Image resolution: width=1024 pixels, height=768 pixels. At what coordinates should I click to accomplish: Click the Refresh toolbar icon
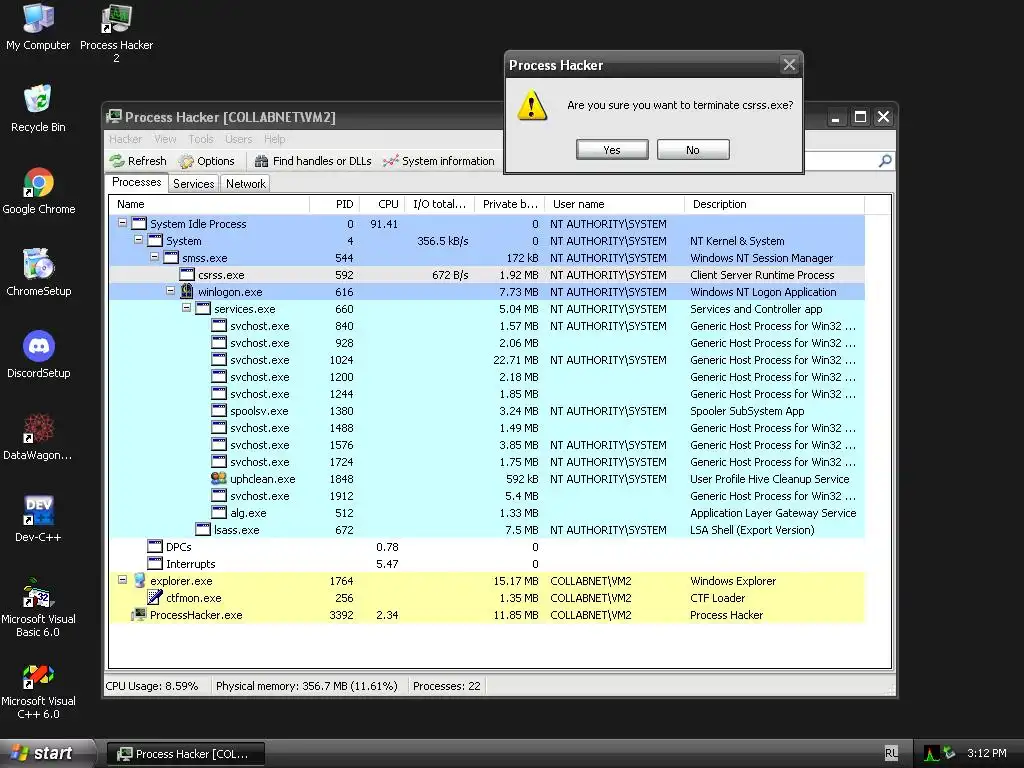point(117,161)
